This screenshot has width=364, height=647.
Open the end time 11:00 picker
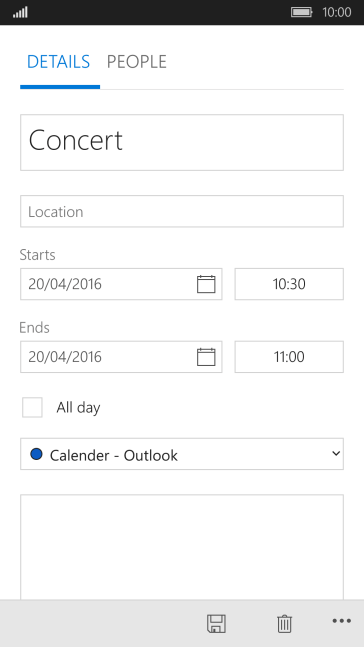click(289, 357)
